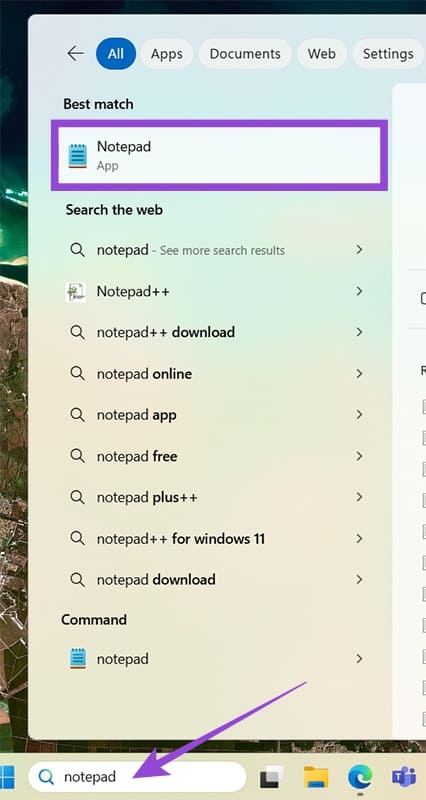
Task: Click the back arrow in search panel
Action: pyautogui.click(x=76, y=53)
